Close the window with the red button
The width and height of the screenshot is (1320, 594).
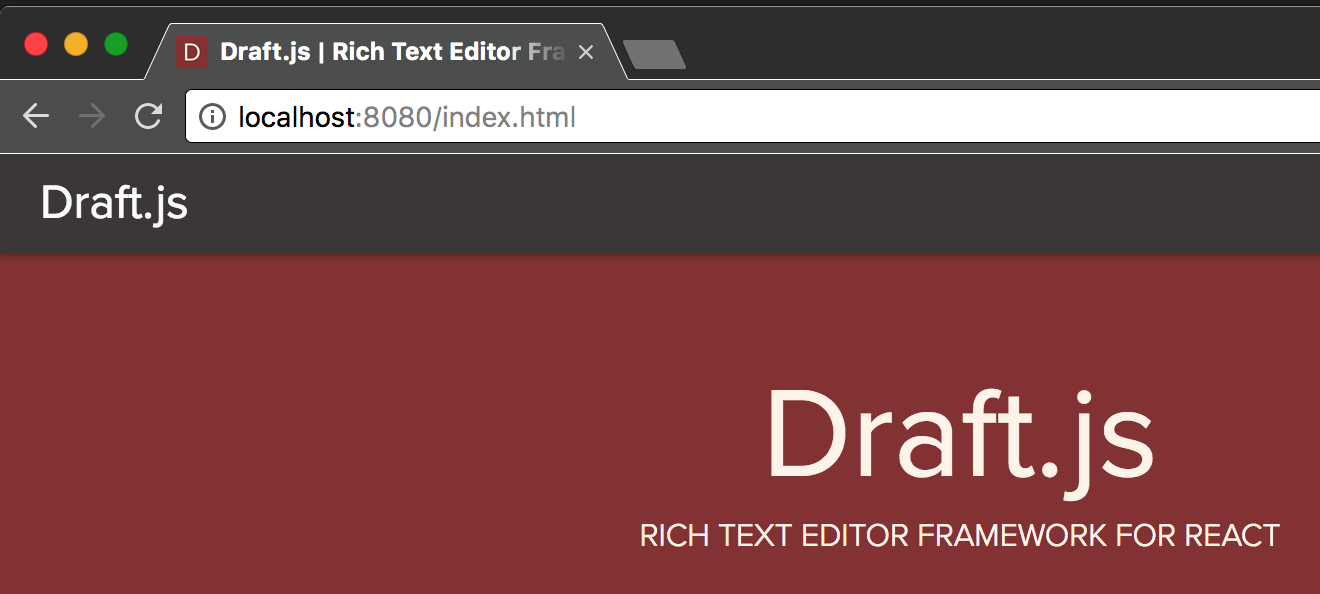36,44
